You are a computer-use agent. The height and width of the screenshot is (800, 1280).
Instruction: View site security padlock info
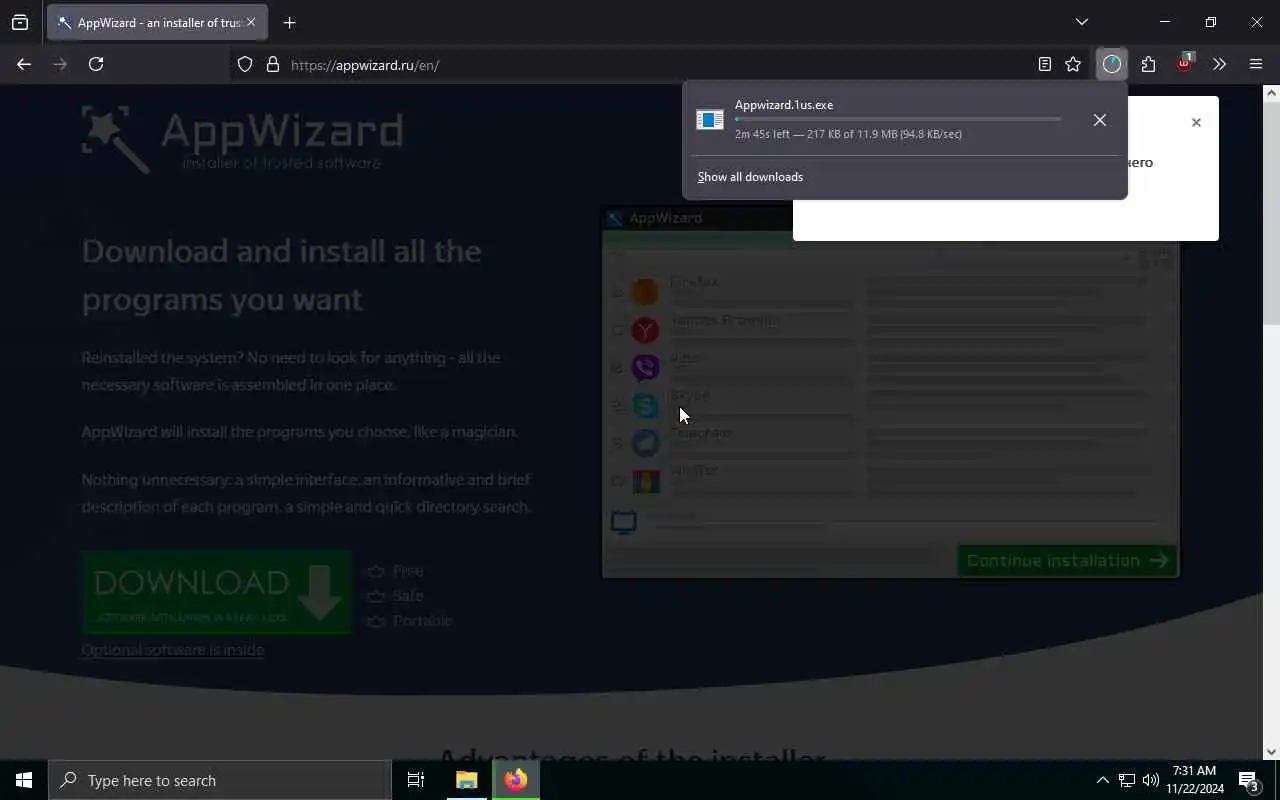pyautogui.click(x=272, y=64)
